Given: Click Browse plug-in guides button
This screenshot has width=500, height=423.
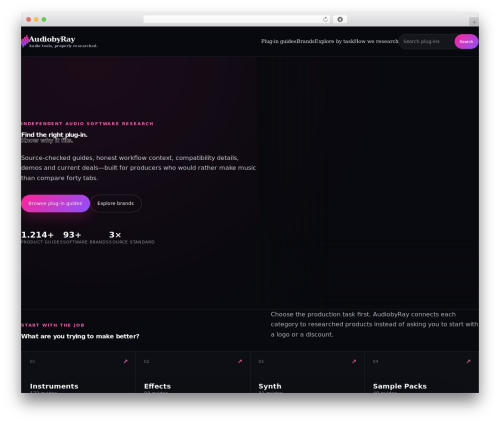Looking at the screenshot, I should (55, 203).
